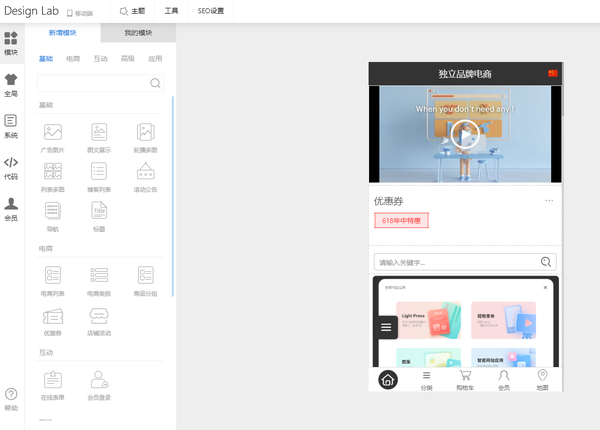Close the popup with X in preview image

[545, 287]
